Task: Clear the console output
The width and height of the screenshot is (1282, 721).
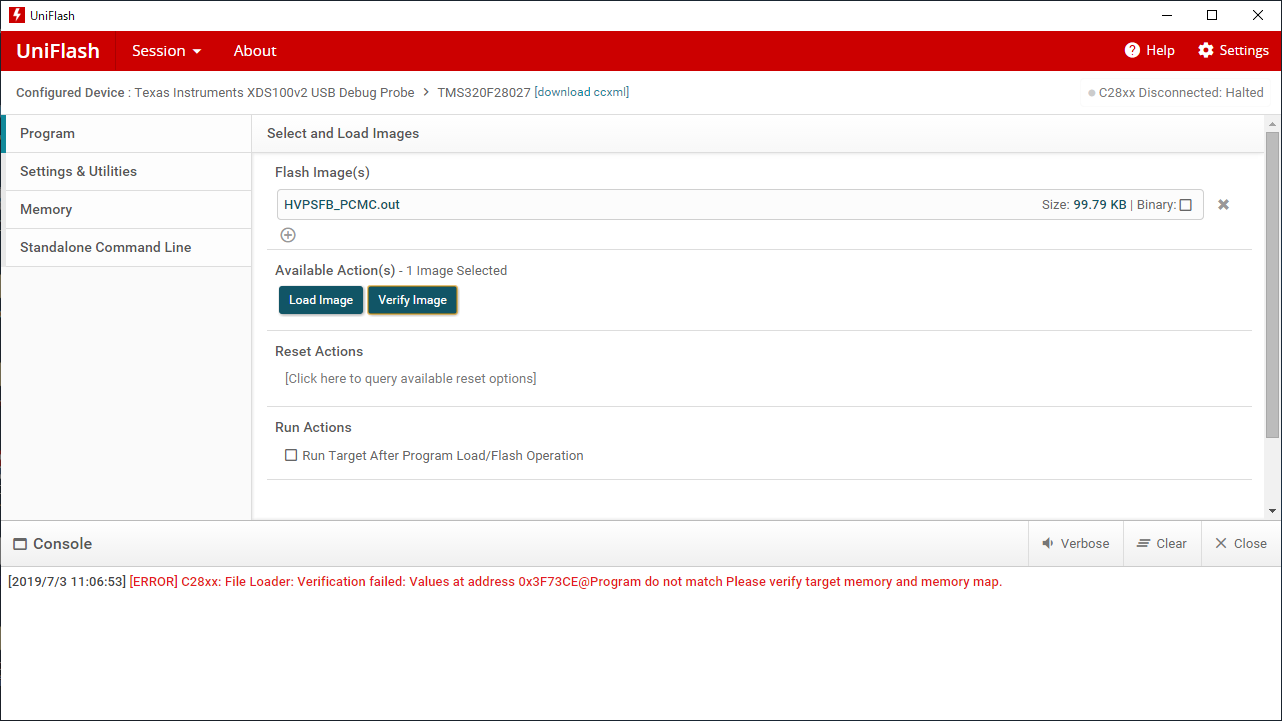Action: [1162, 544]
